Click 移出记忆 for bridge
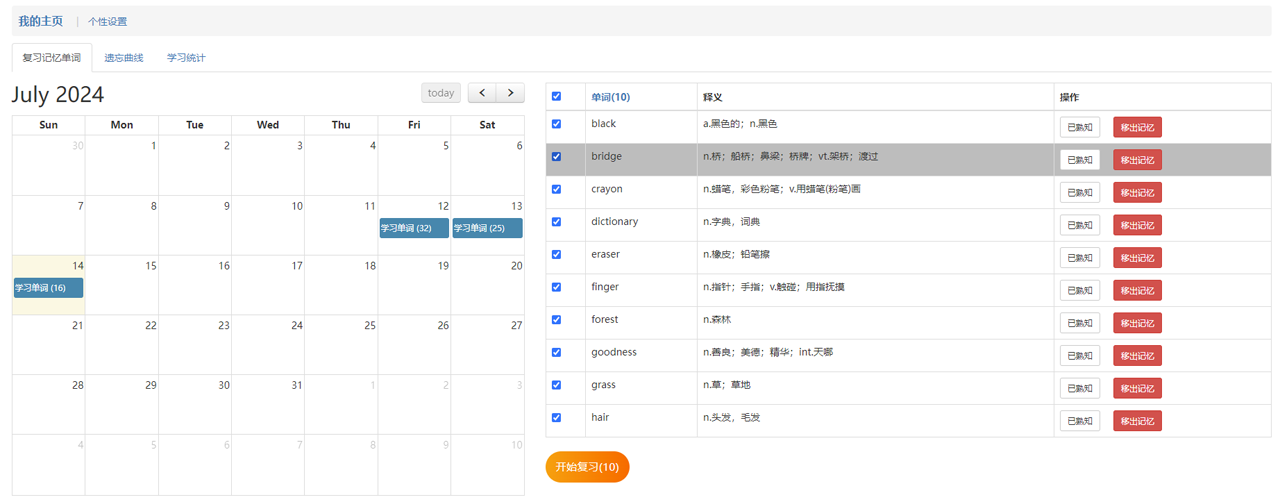Image resolution: width=1280 pixels, height=502 pixels. [1137, 160]
